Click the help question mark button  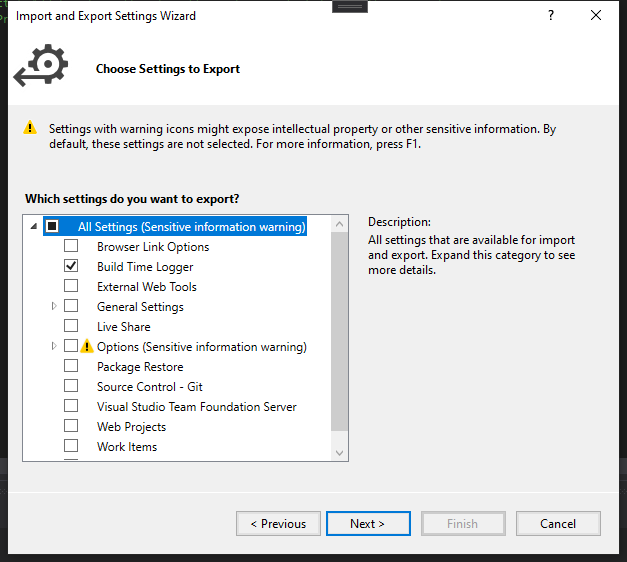coord(551,15)
